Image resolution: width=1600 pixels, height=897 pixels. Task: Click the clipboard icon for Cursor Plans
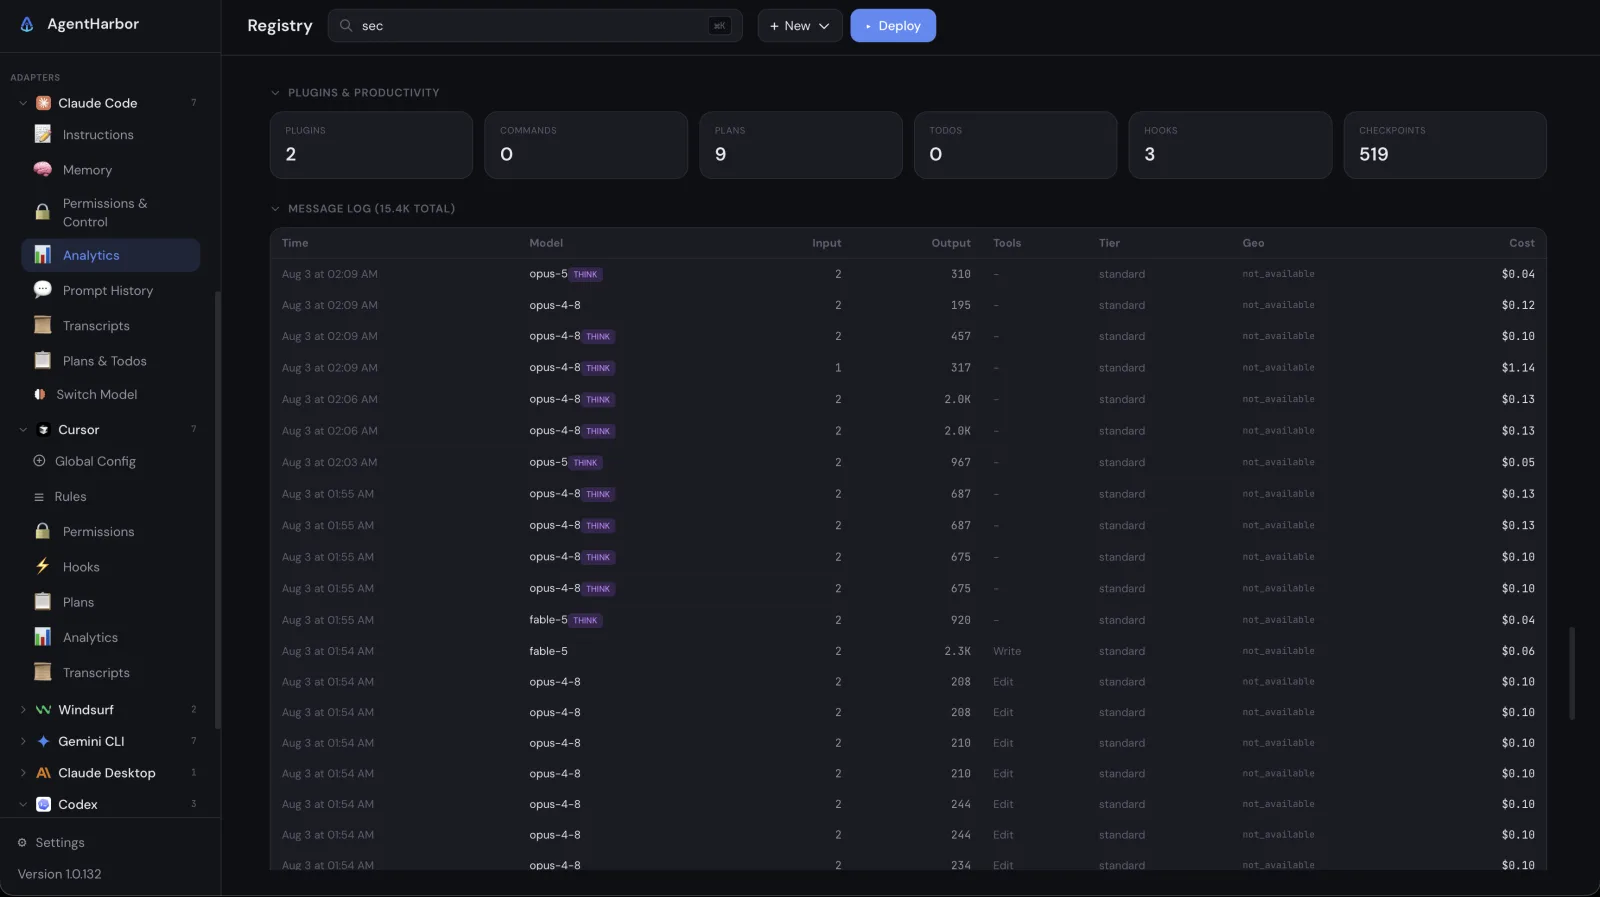(43, 601)
